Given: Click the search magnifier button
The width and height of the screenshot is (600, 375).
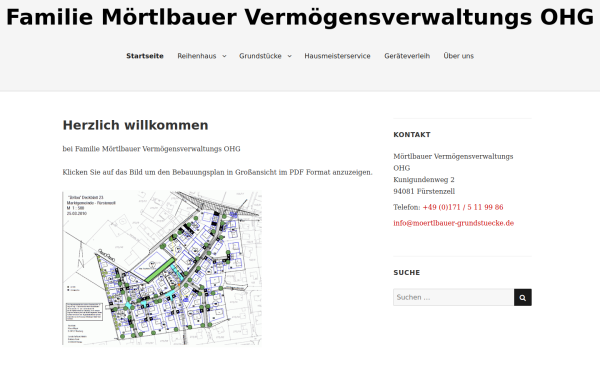Looking at the screenshot, I should 522,297.
